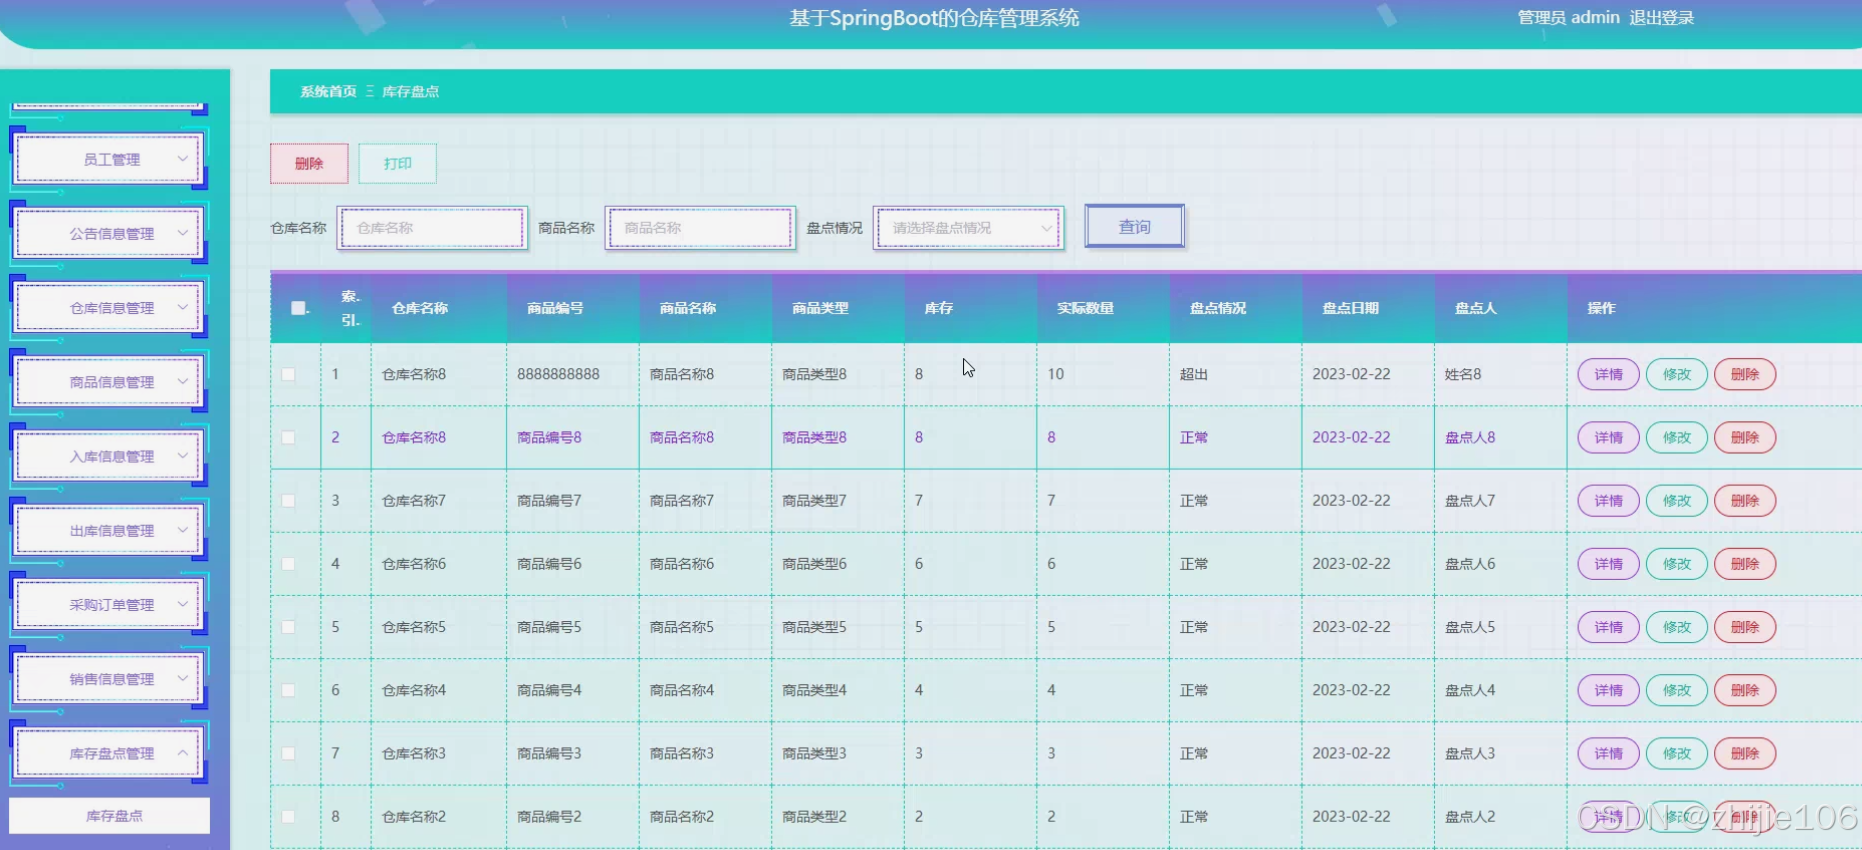The height and width of the screenshot is (850, 1862).
Task: Click 删除 for the 姓名8 row
Action: click(x=1744, y=374)
